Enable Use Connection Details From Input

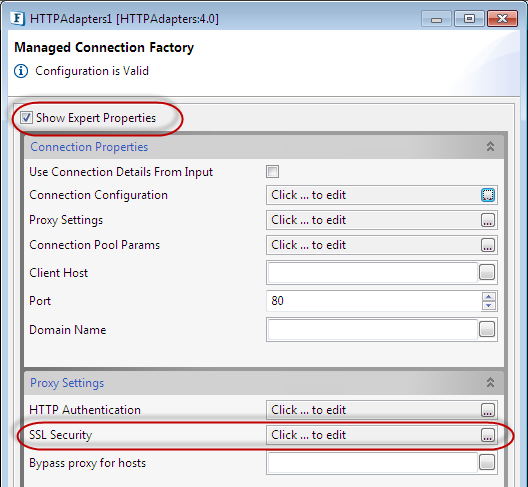(272, 171)
